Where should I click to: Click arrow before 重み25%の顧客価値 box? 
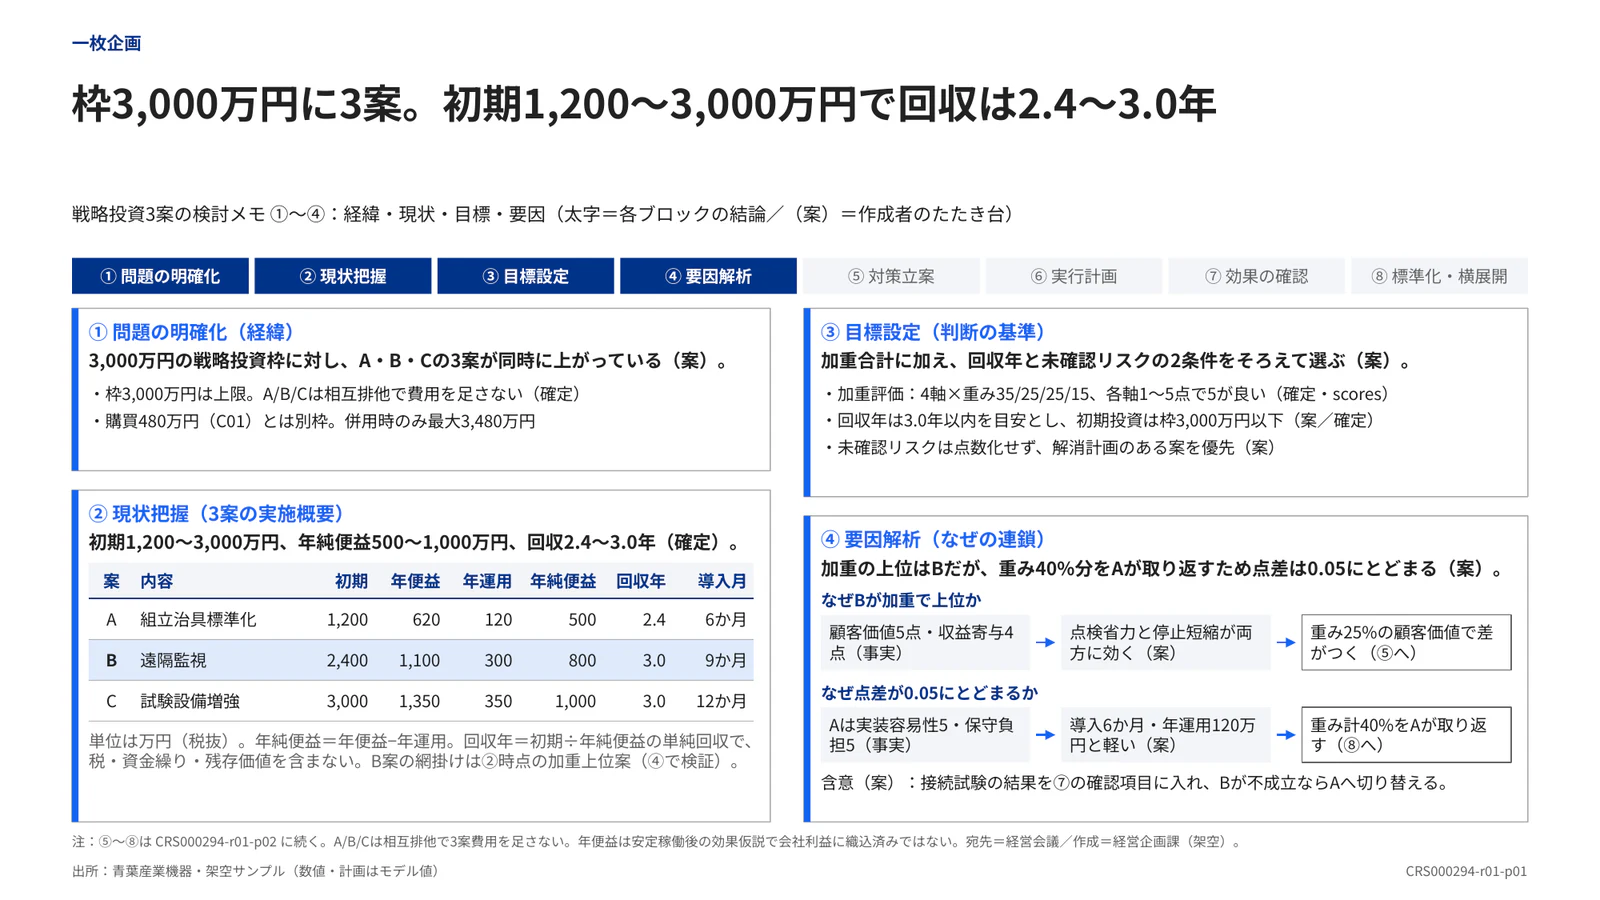tap(1286, 642)
